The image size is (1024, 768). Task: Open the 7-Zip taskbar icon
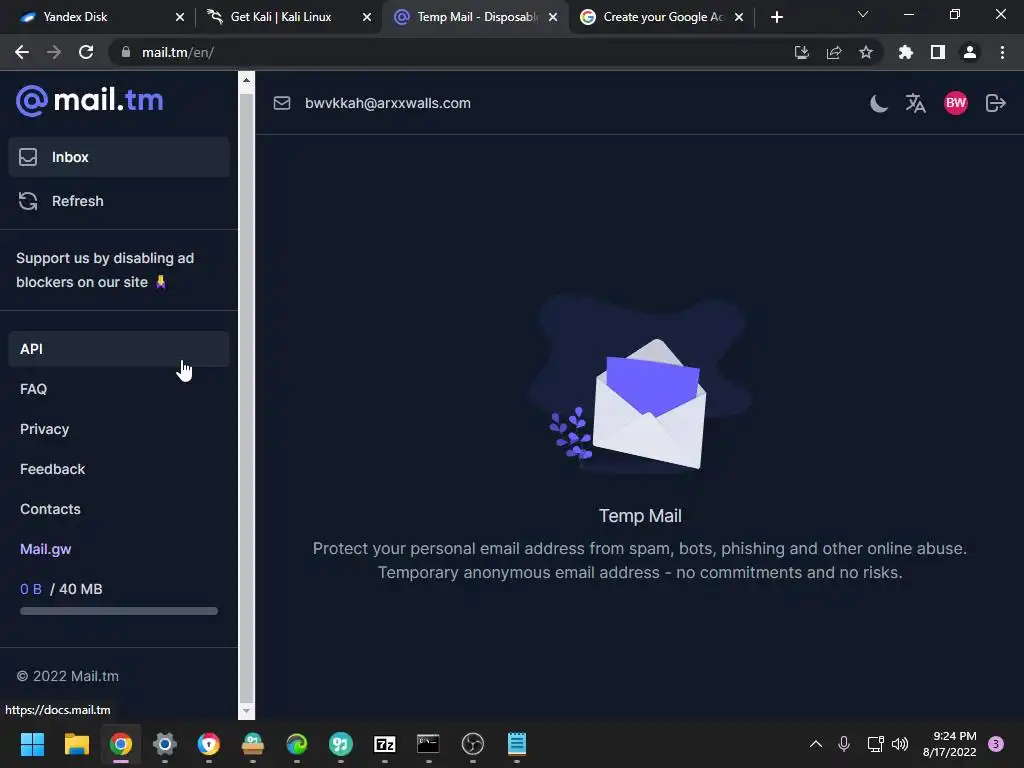385,744
